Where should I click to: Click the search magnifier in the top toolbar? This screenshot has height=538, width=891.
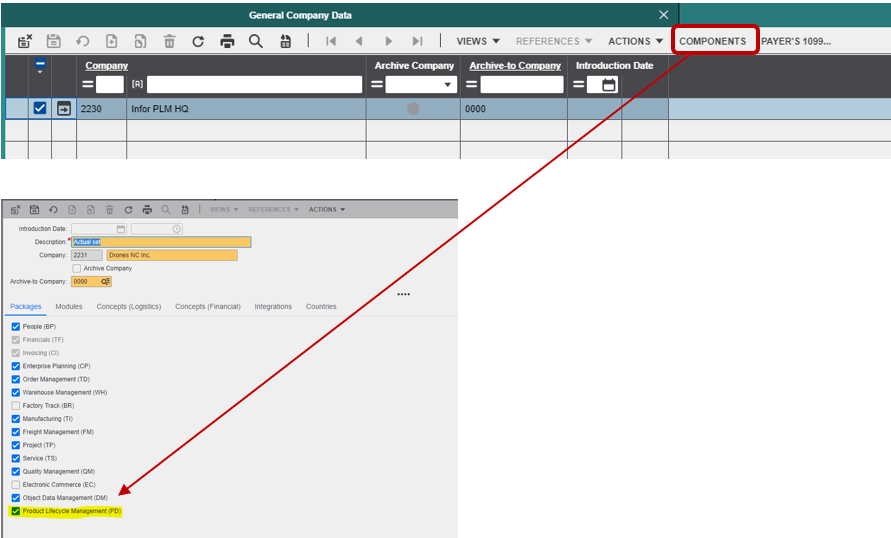point(256,41)
